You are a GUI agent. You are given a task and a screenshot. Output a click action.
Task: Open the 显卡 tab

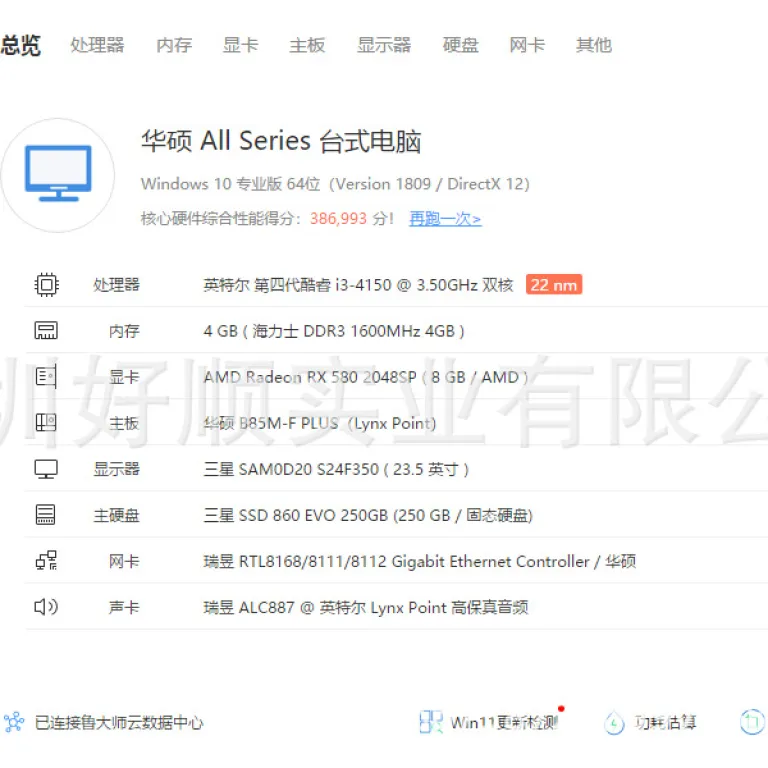click(x=240, y=45)
